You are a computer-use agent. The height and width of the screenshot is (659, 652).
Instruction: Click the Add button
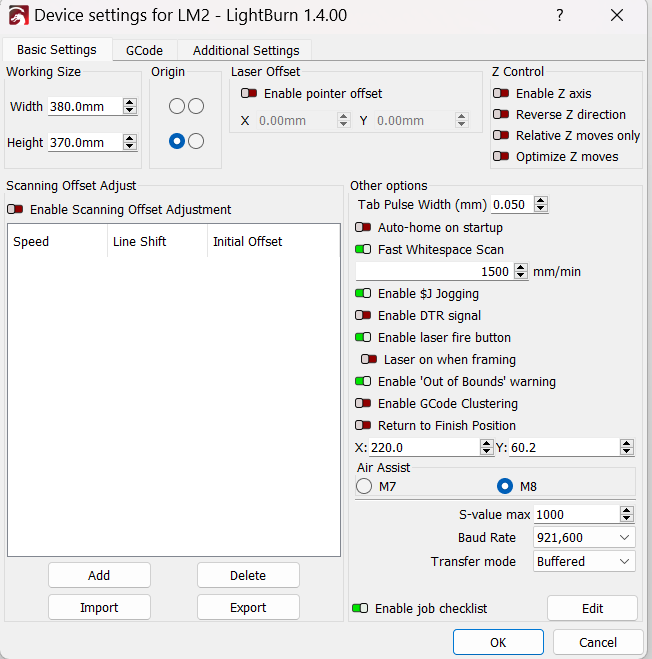pos(99,575)
